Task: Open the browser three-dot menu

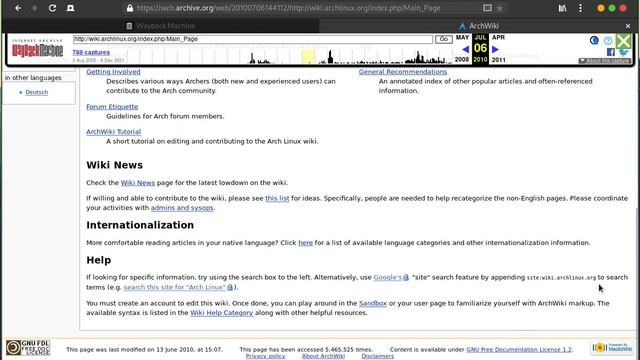Action: coord(580,8)
